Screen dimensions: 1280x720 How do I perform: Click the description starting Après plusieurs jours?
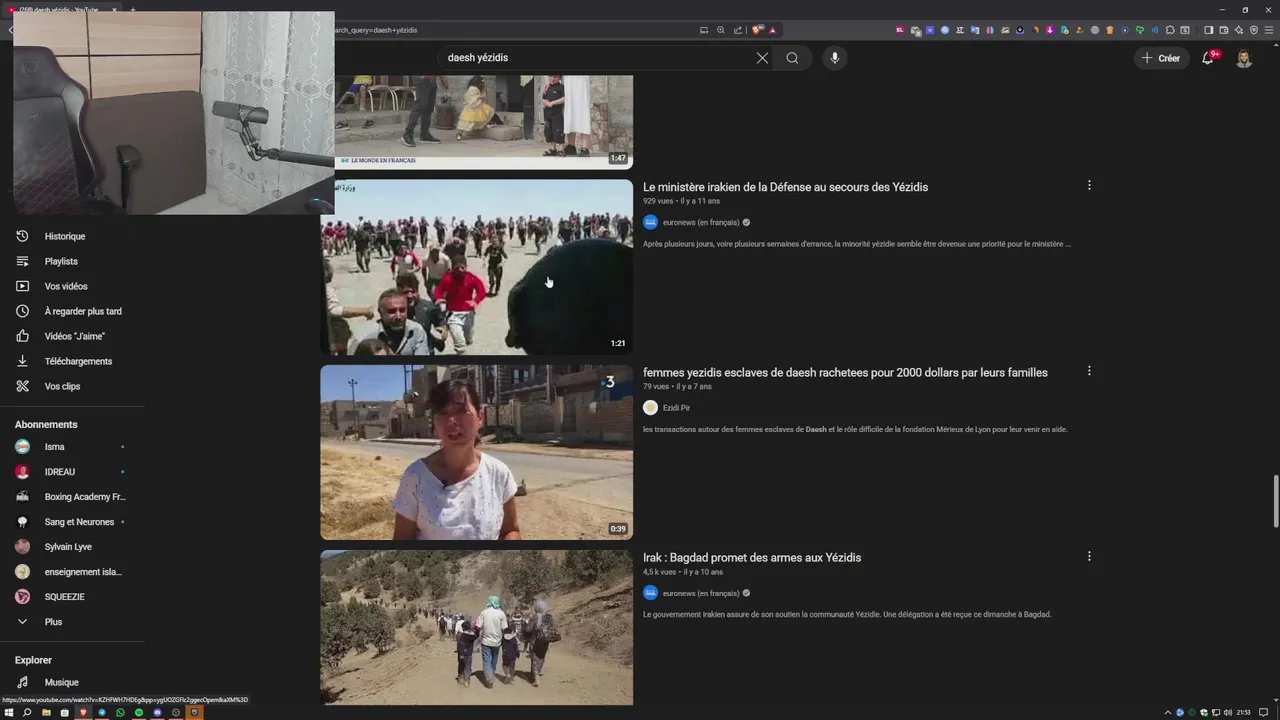(857, 244)
